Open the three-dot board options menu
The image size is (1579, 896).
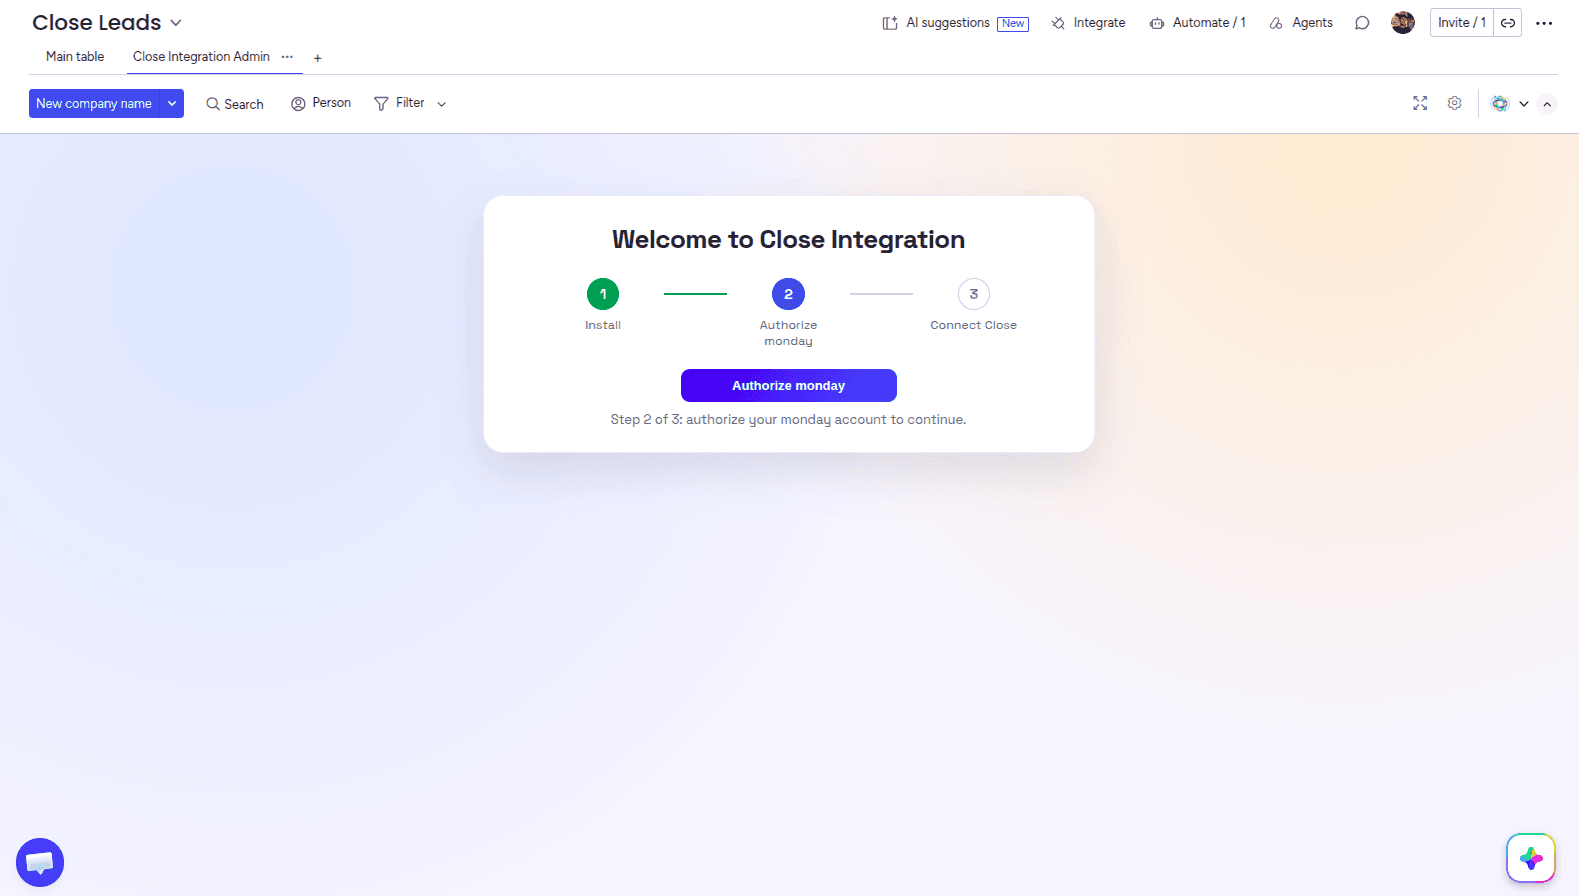click(x=1544, y=23)
